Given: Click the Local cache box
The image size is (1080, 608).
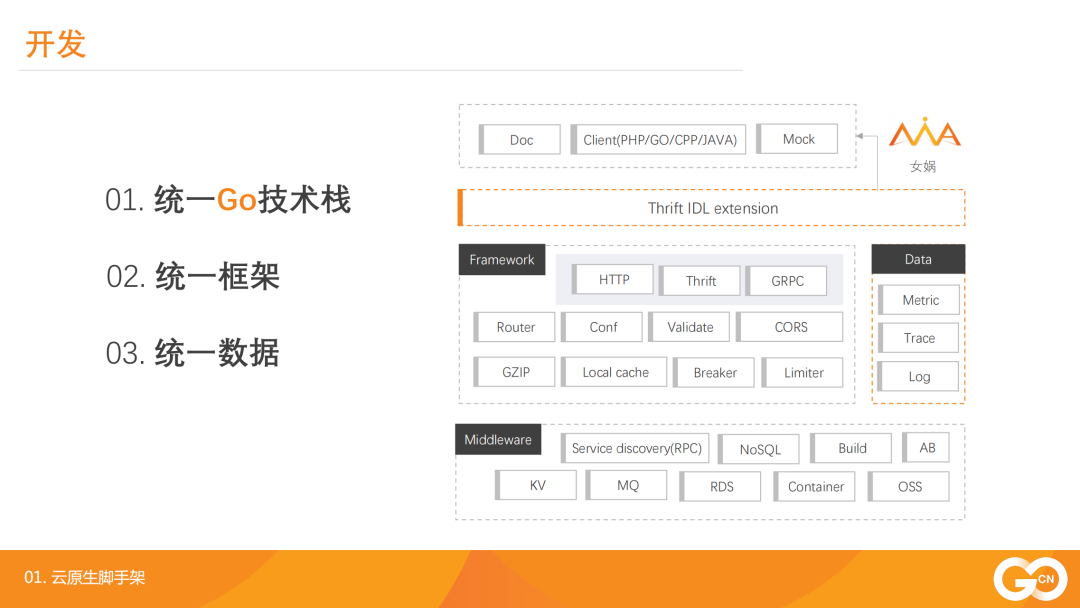Looking at the screenshot, I should tap(614, 372).
